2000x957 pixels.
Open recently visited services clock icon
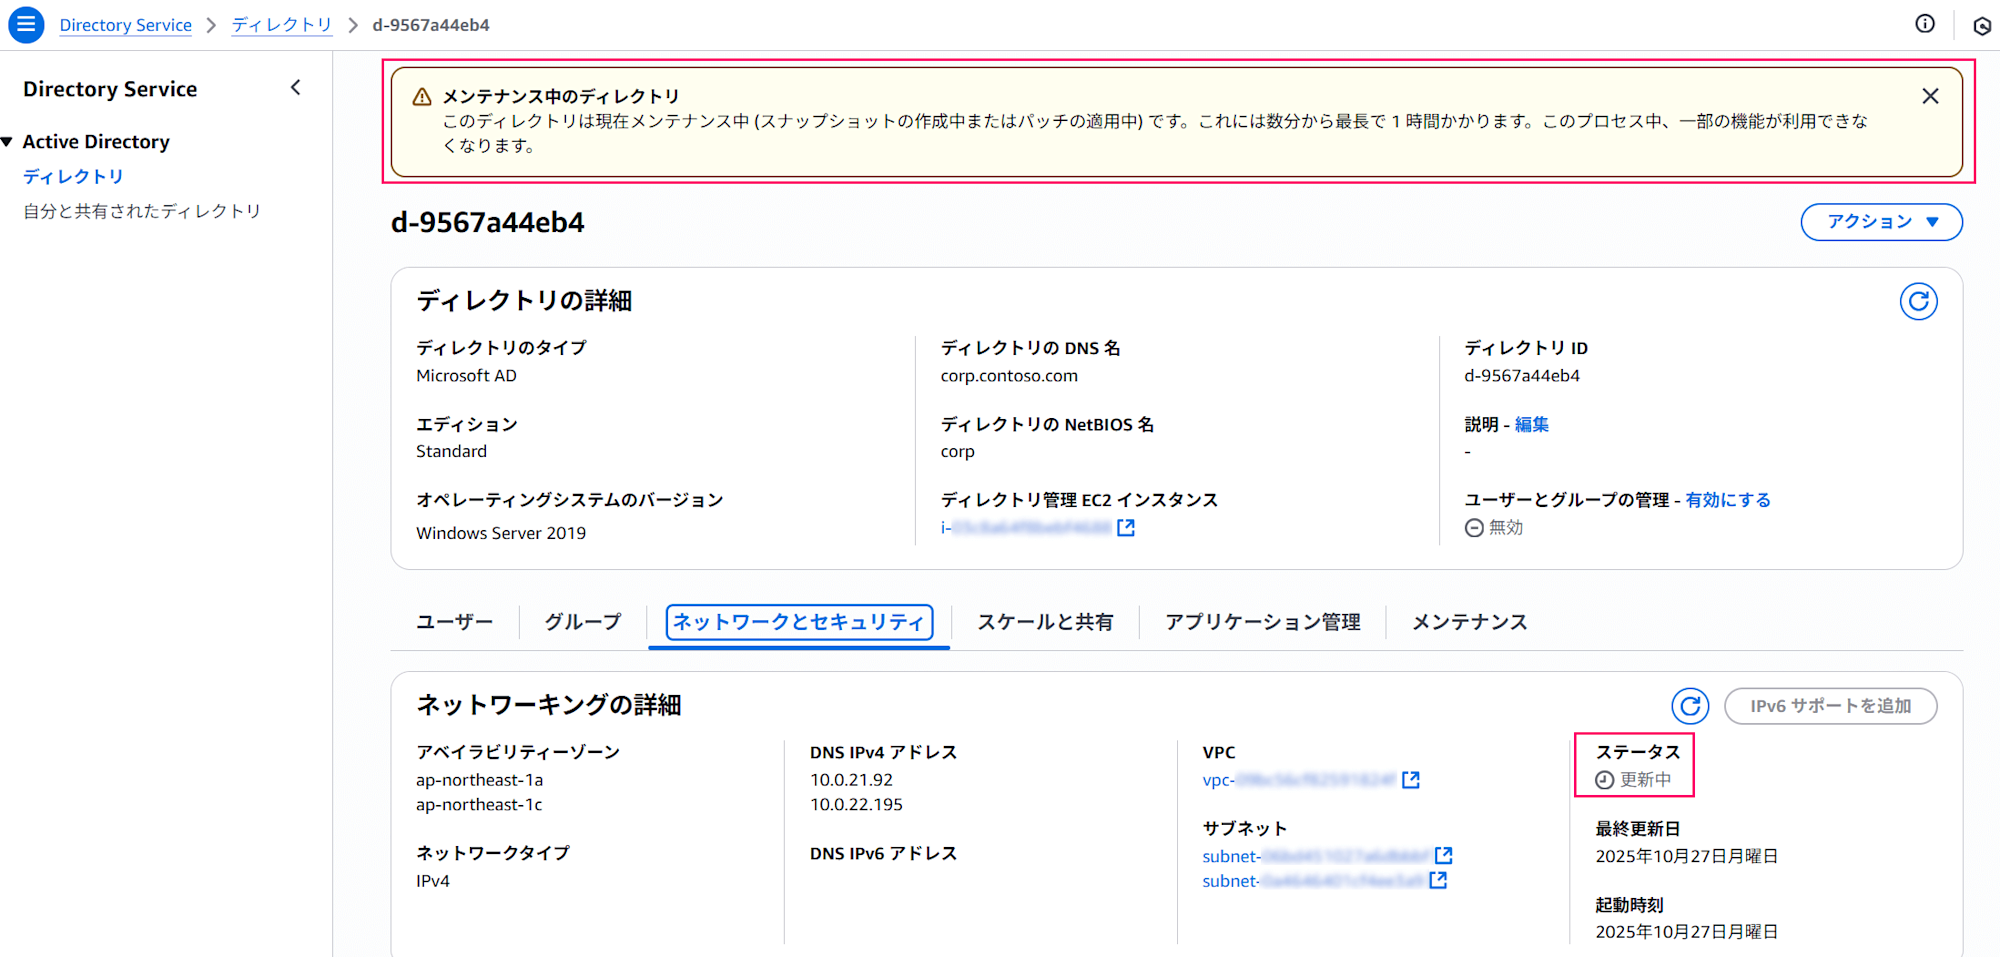coord(1982,24)
